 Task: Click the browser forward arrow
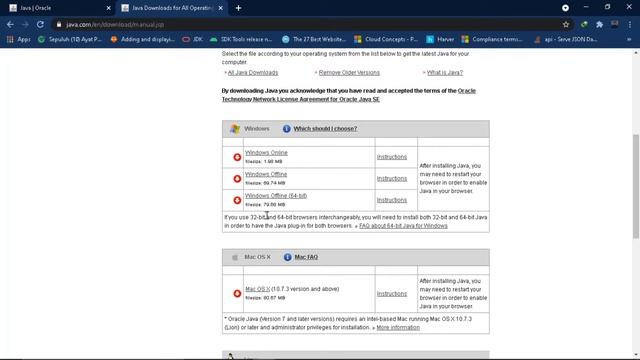[x=25, y=24]
